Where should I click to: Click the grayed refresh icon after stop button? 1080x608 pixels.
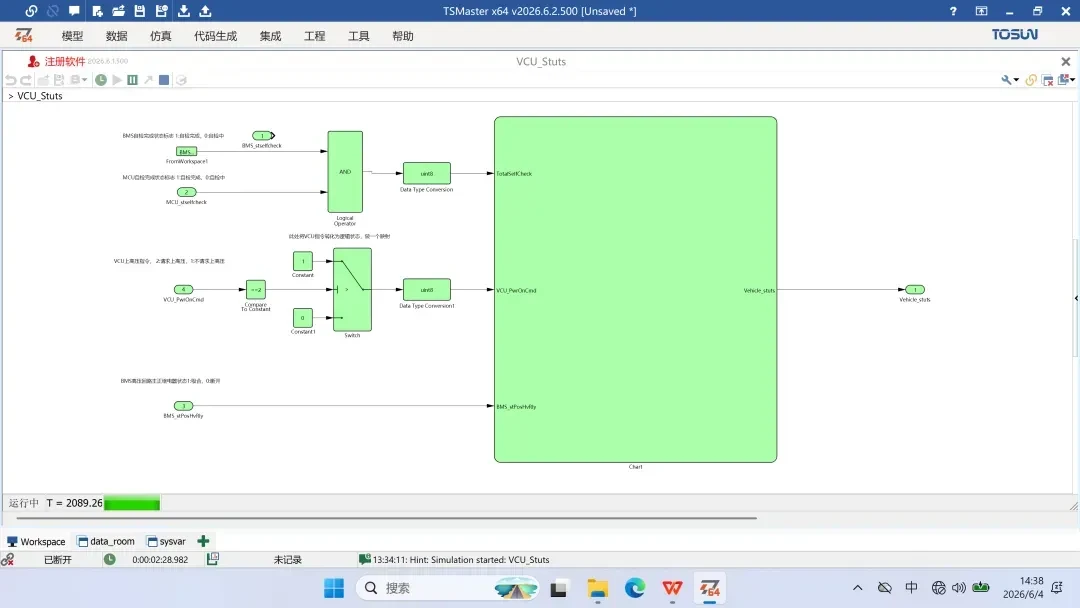(181, 80)
